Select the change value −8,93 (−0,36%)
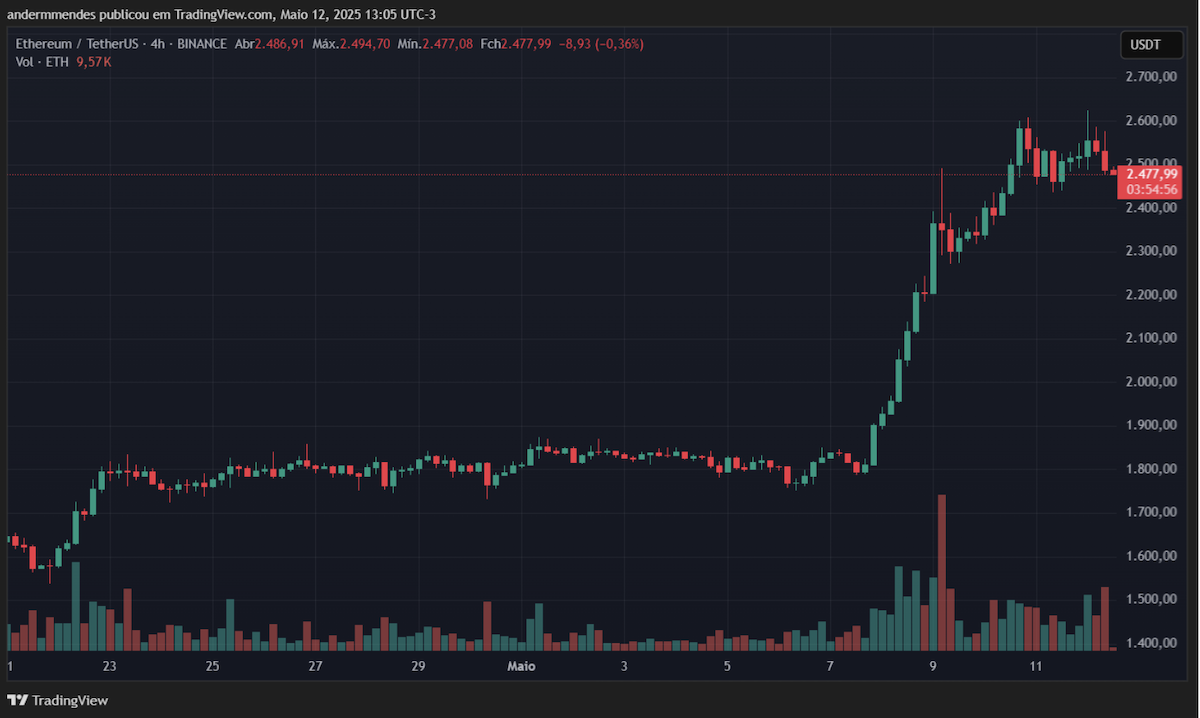The width and height of the screenshot is (1200, 718). click(x=601, y=44)
